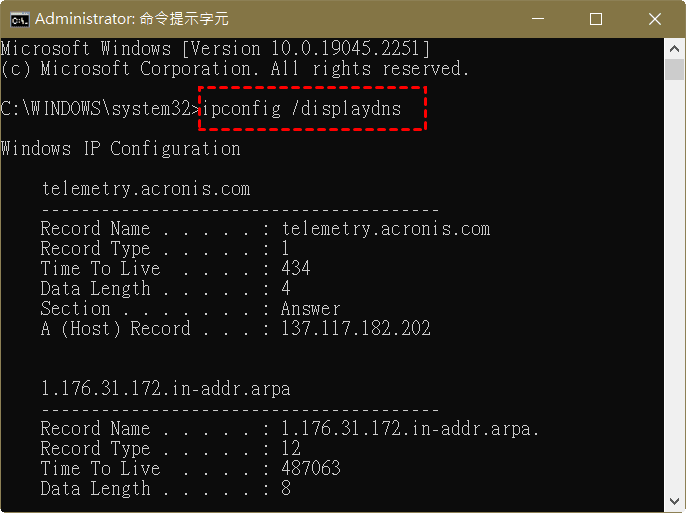
Task: Click the Section value "Answer"
Action: [311, 308]
